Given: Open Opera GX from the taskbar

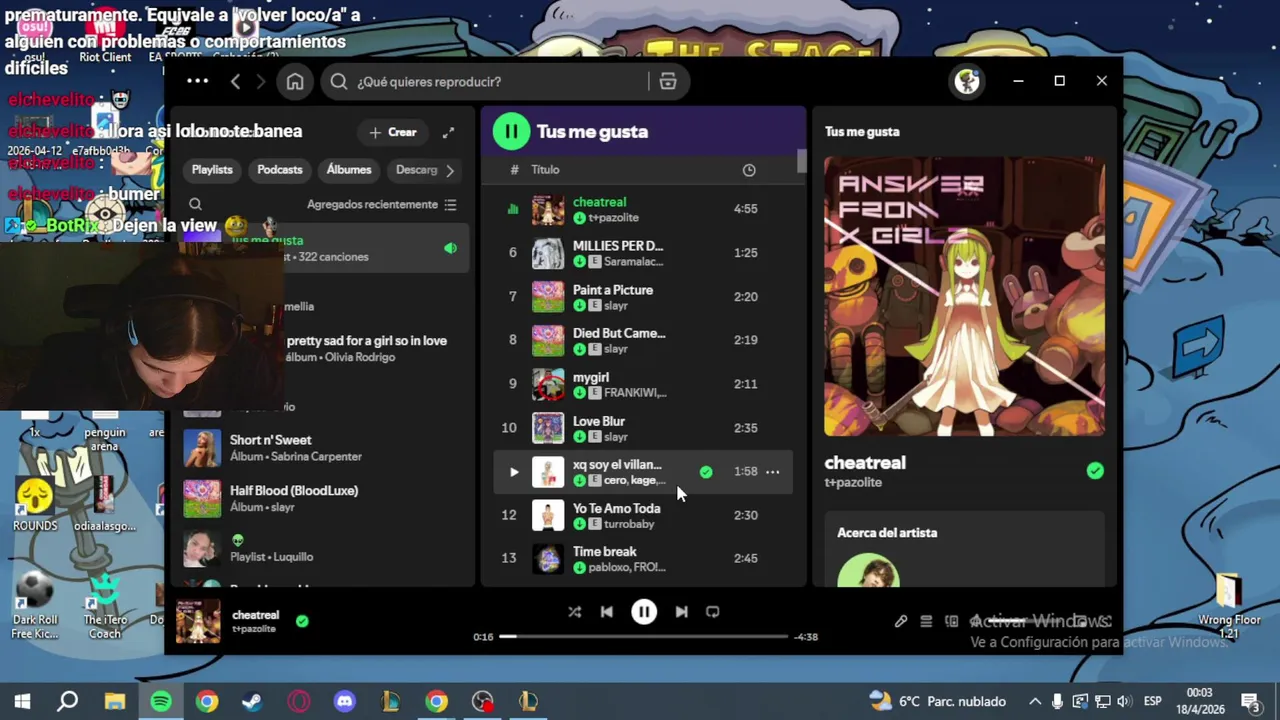Looking at the screenshot, I should (x=299, y=701).
